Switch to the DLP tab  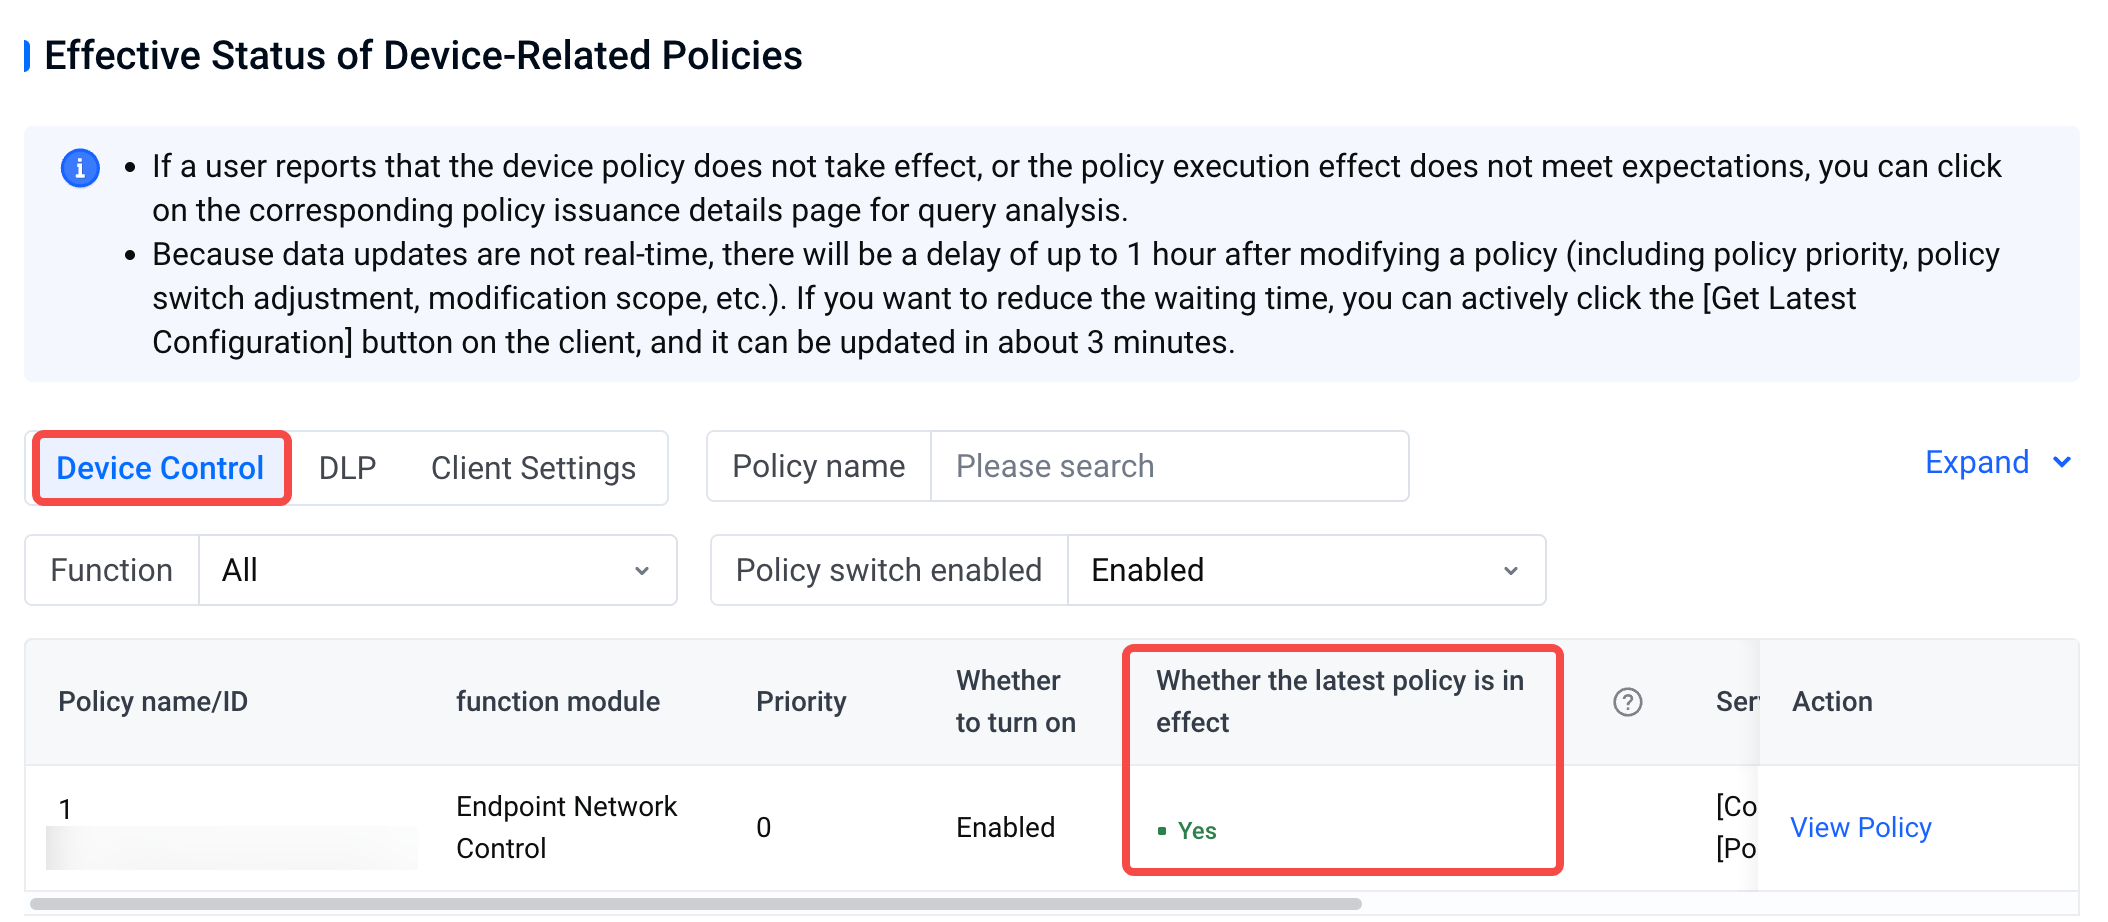pyautogui.click(x=347, y=468)
